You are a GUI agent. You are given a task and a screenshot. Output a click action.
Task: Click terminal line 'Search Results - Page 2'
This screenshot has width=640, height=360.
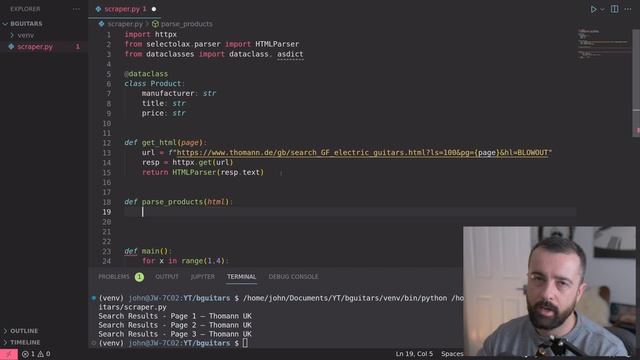click(175, 325)
